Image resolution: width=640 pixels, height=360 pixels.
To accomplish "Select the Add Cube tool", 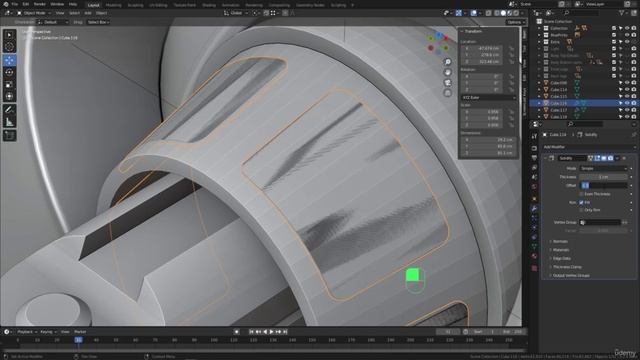I will 9,135.
